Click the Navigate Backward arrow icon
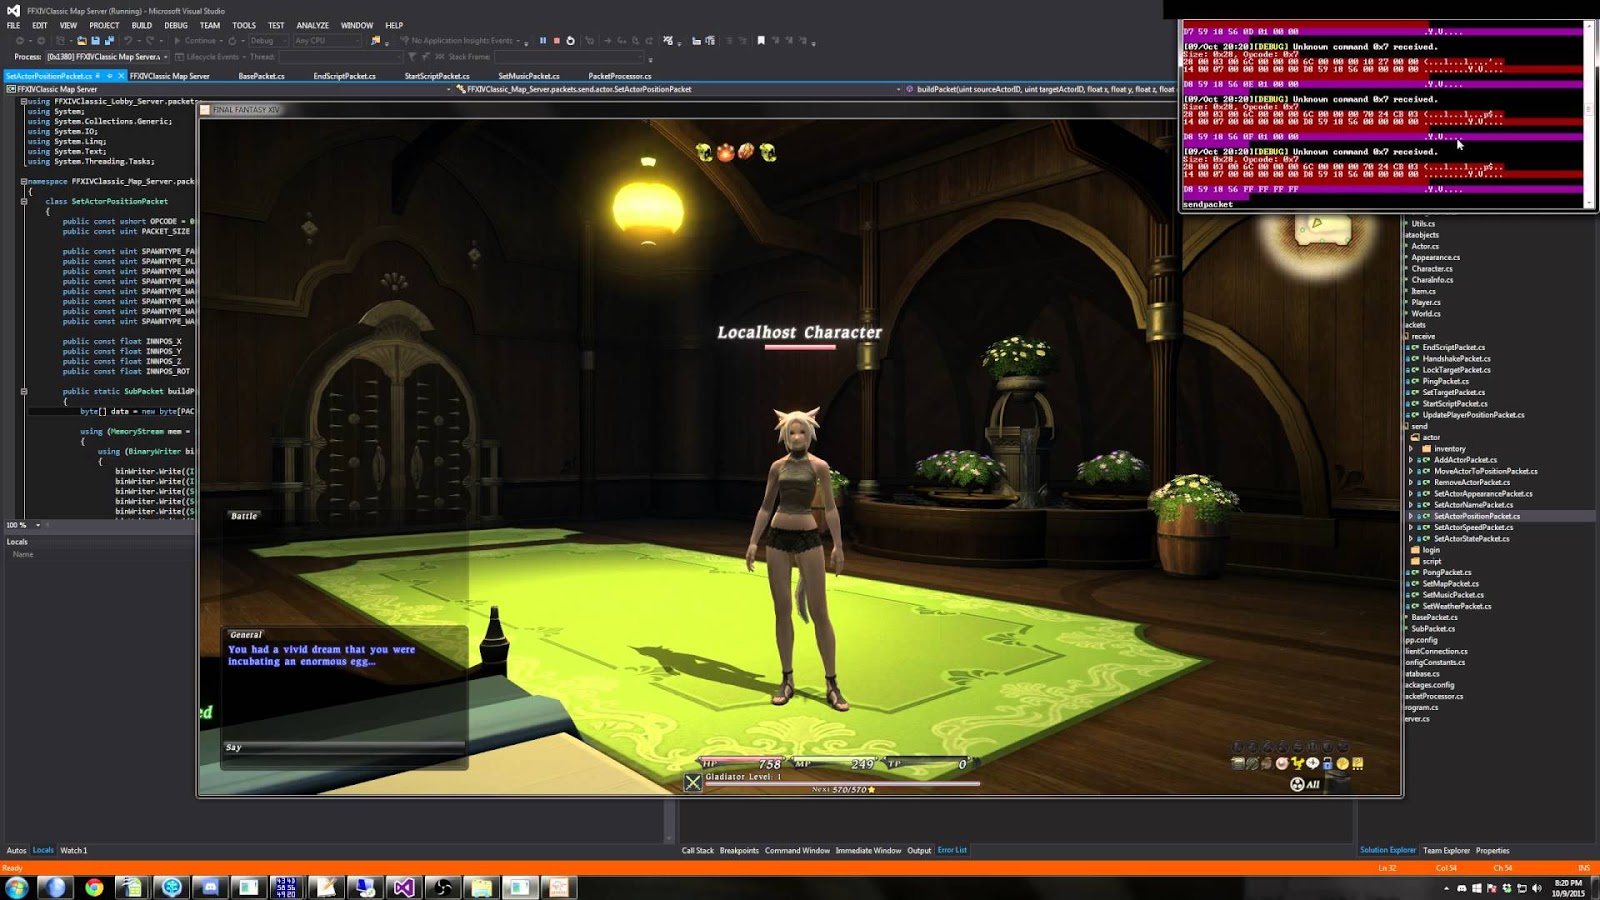 pos(22,41)
